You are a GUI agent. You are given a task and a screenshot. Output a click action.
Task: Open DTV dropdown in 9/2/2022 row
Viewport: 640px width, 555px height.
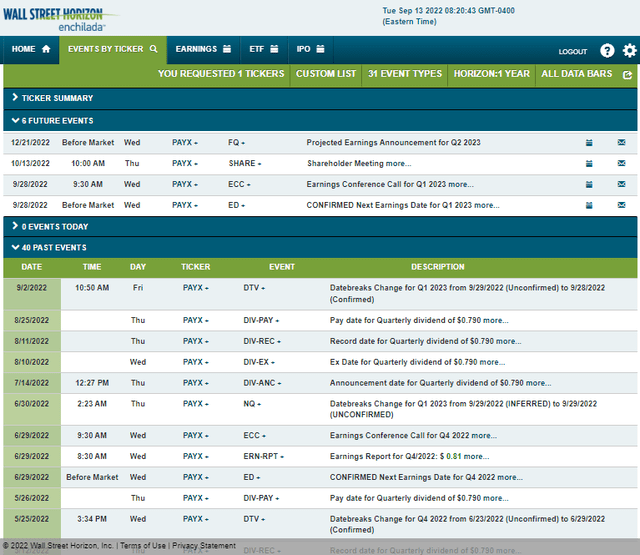point(254,288)
